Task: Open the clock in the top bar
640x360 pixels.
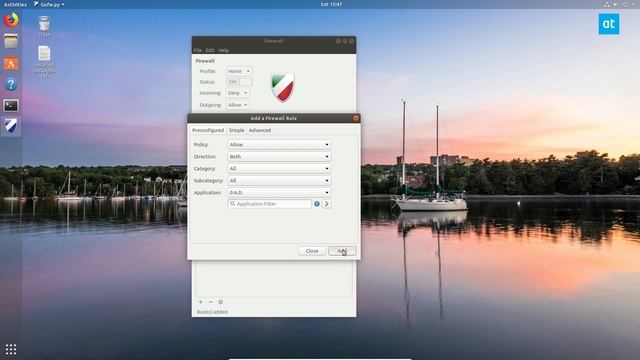Action: tap(331, 4)
